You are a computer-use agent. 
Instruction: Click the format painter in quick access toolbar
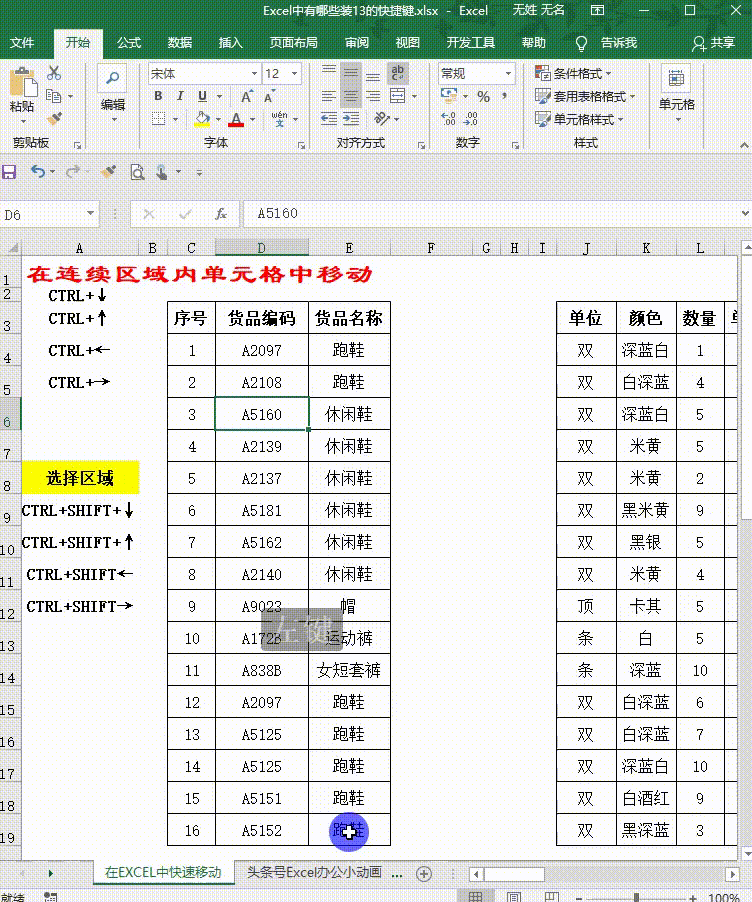click(108, 171)
